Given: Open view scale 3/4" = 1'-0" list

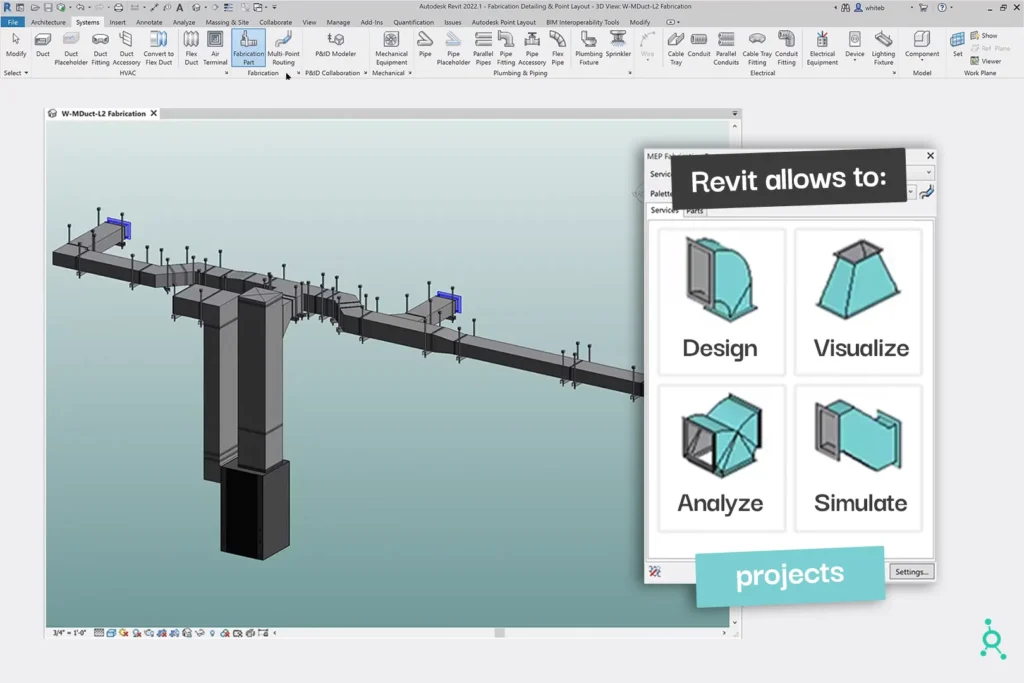Looking at the screenshot, I should [x=69, y=633].
